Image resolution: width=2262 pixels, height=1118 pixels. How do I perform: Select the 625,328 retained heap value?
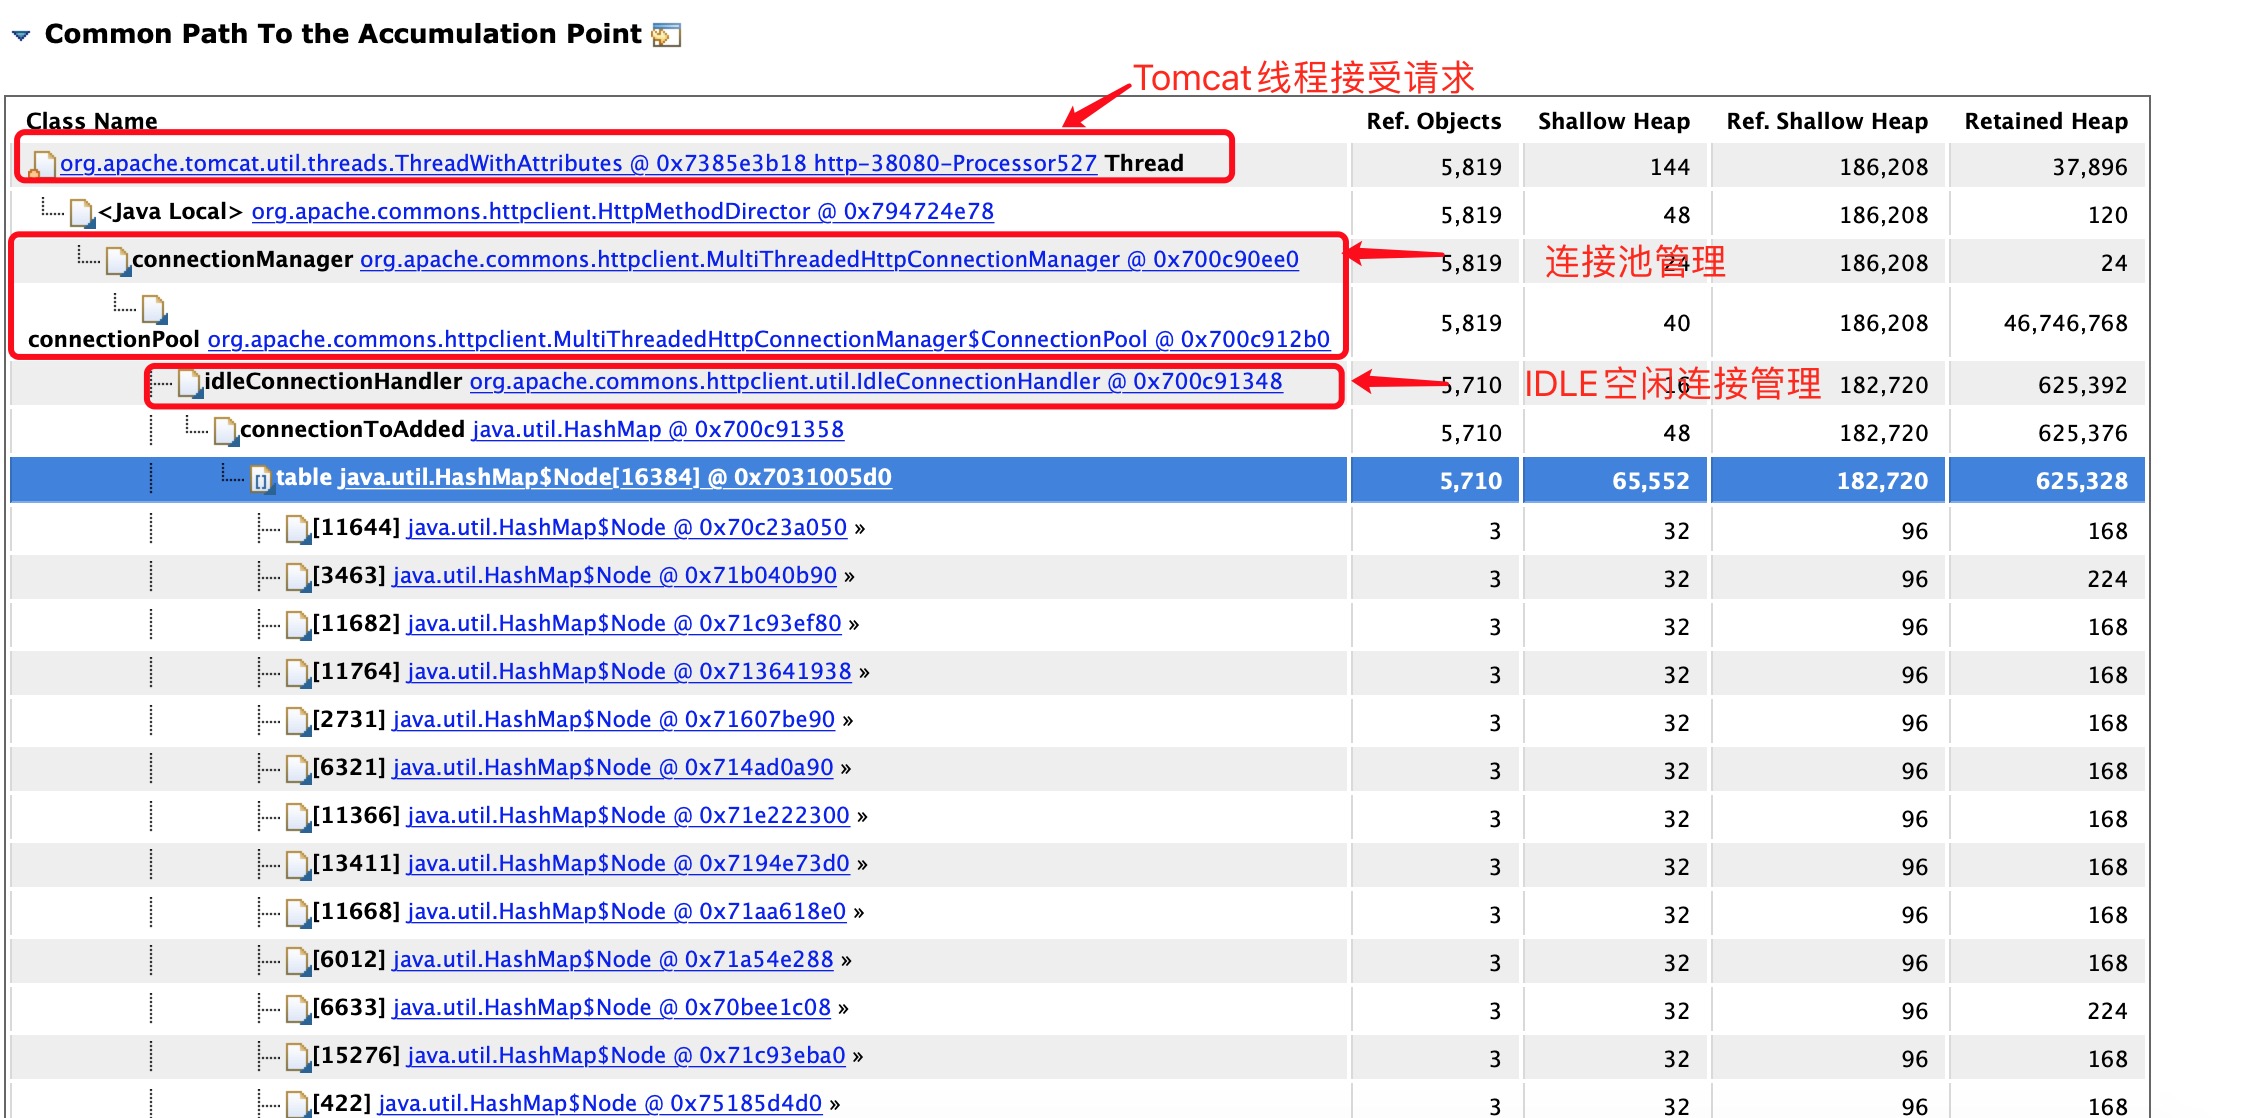(2082, 481)
